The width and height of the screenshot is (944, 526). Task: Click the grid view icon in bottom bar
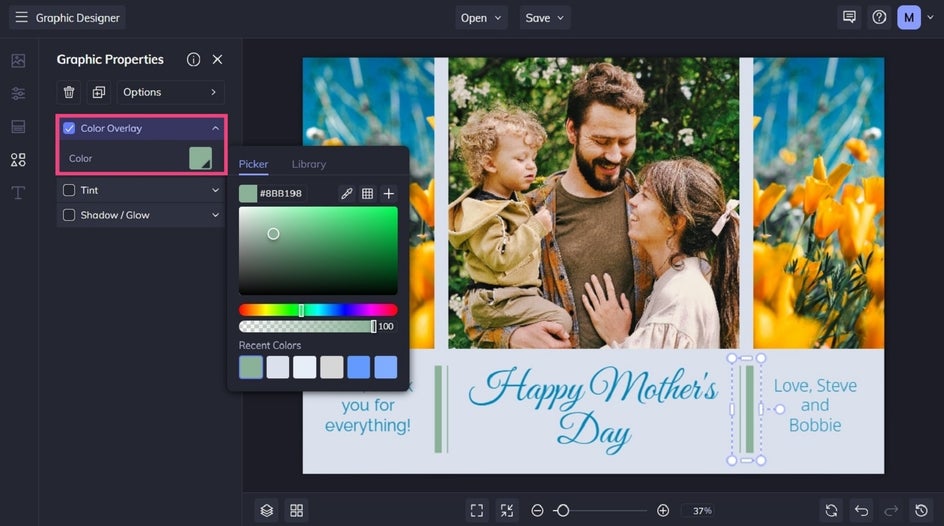coord(296,510)
